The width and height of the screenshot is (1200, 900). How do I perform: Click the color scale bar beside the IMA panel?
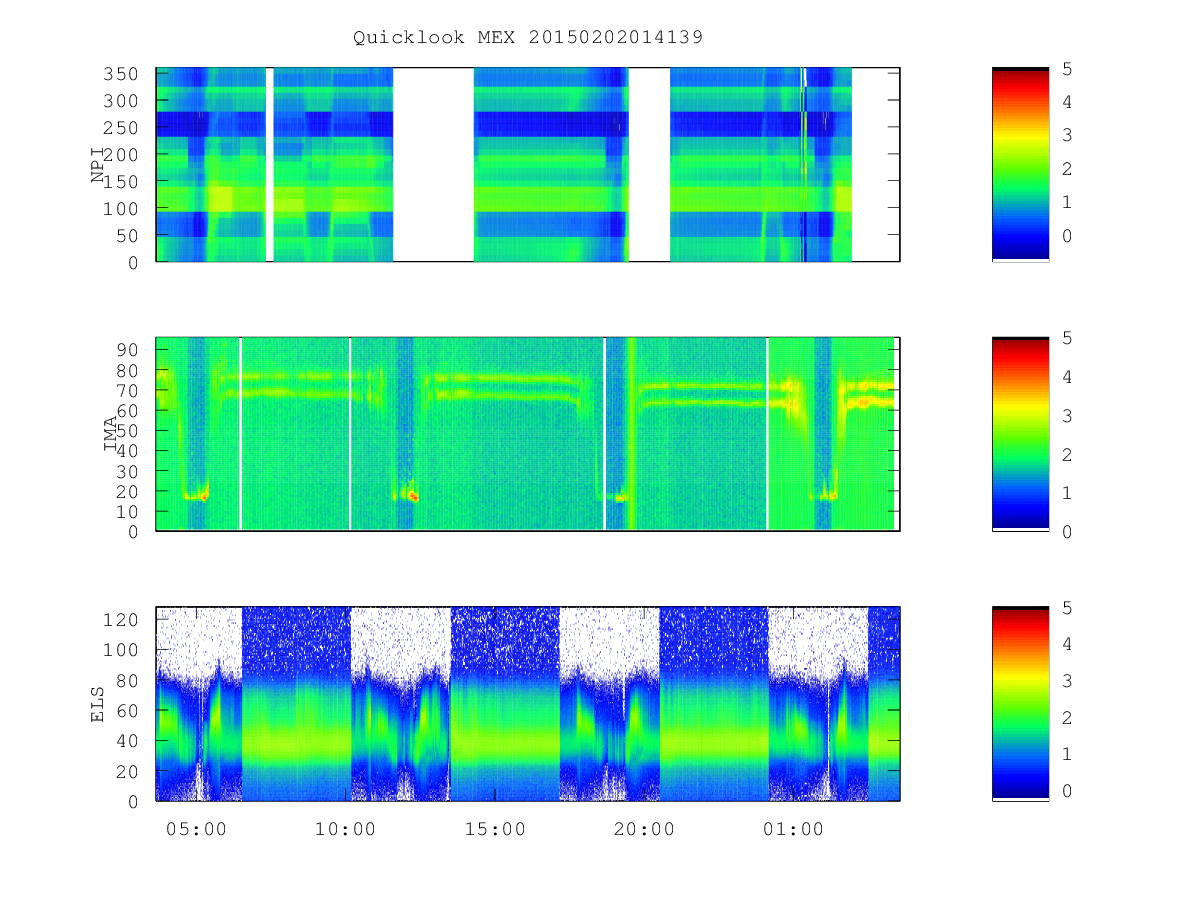pos(1020,434)
